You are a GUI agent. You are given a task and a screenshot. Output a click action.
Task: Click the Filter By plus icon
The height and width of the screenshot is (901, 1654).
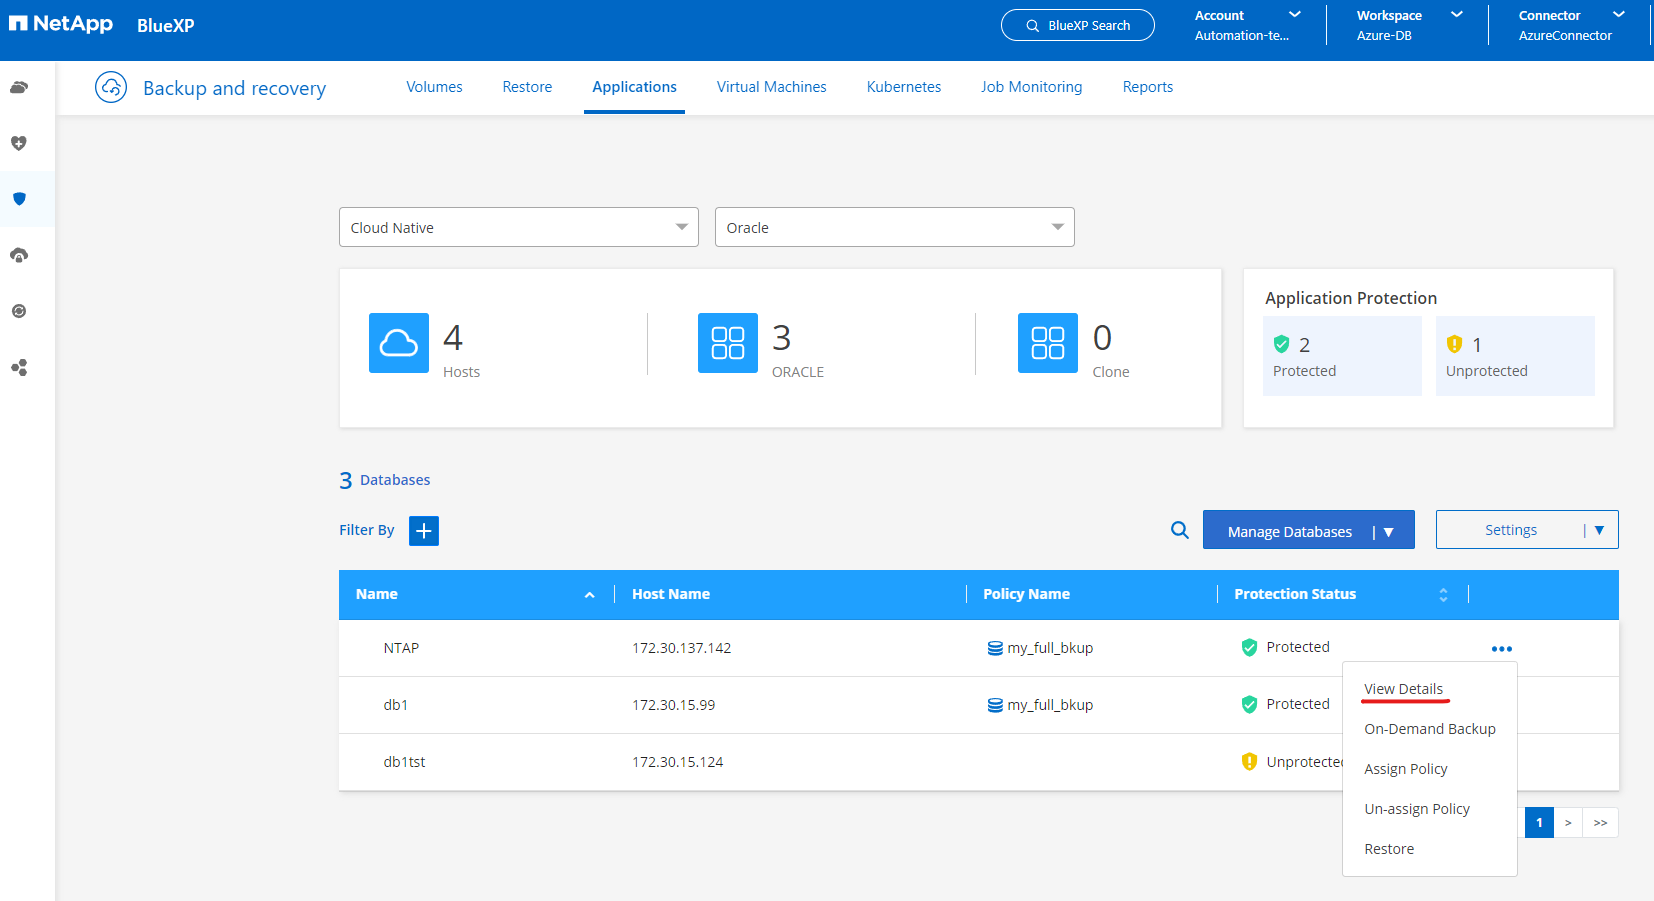pos(424,531)
